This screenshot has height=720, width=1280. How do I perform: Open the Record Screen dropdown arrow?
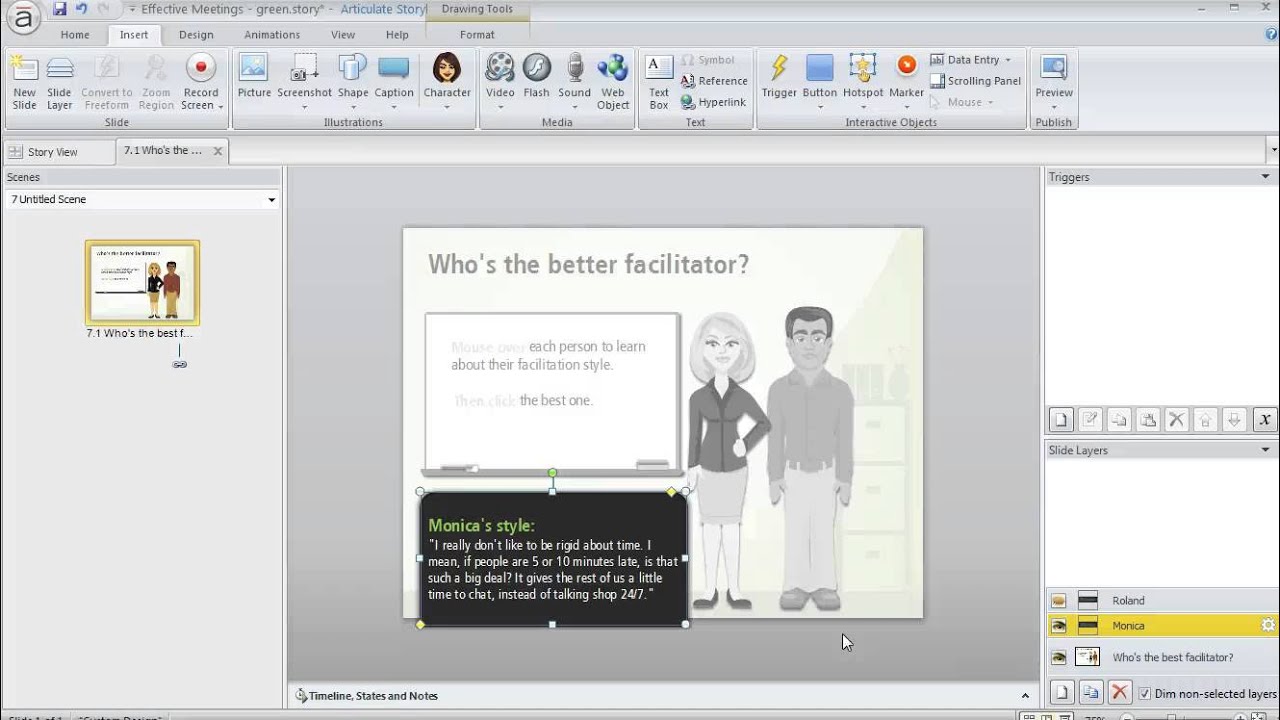(x=220, y=106)
